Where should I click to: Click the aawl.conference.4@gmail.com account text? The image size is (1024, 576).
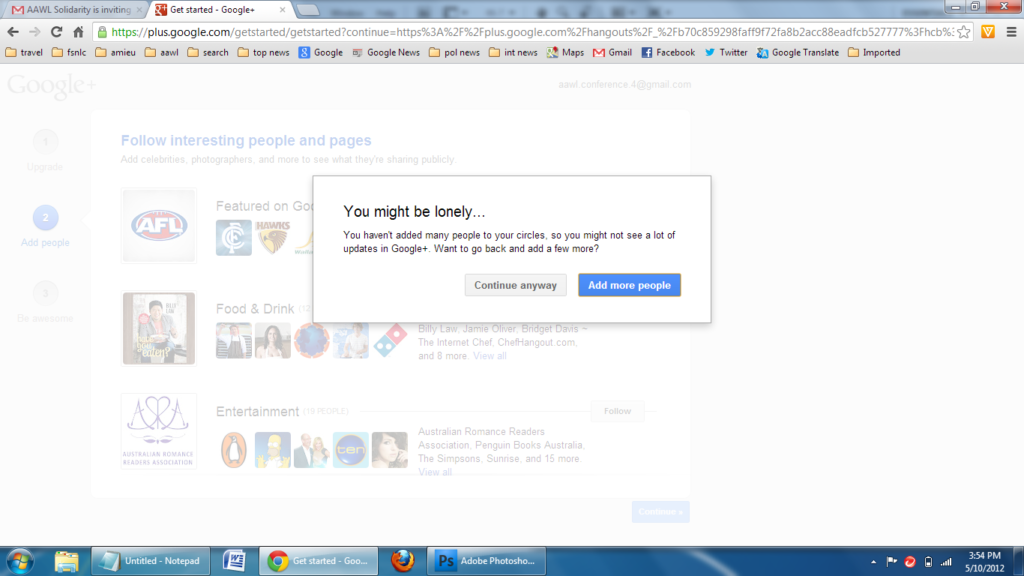click(x=624, y=84)
